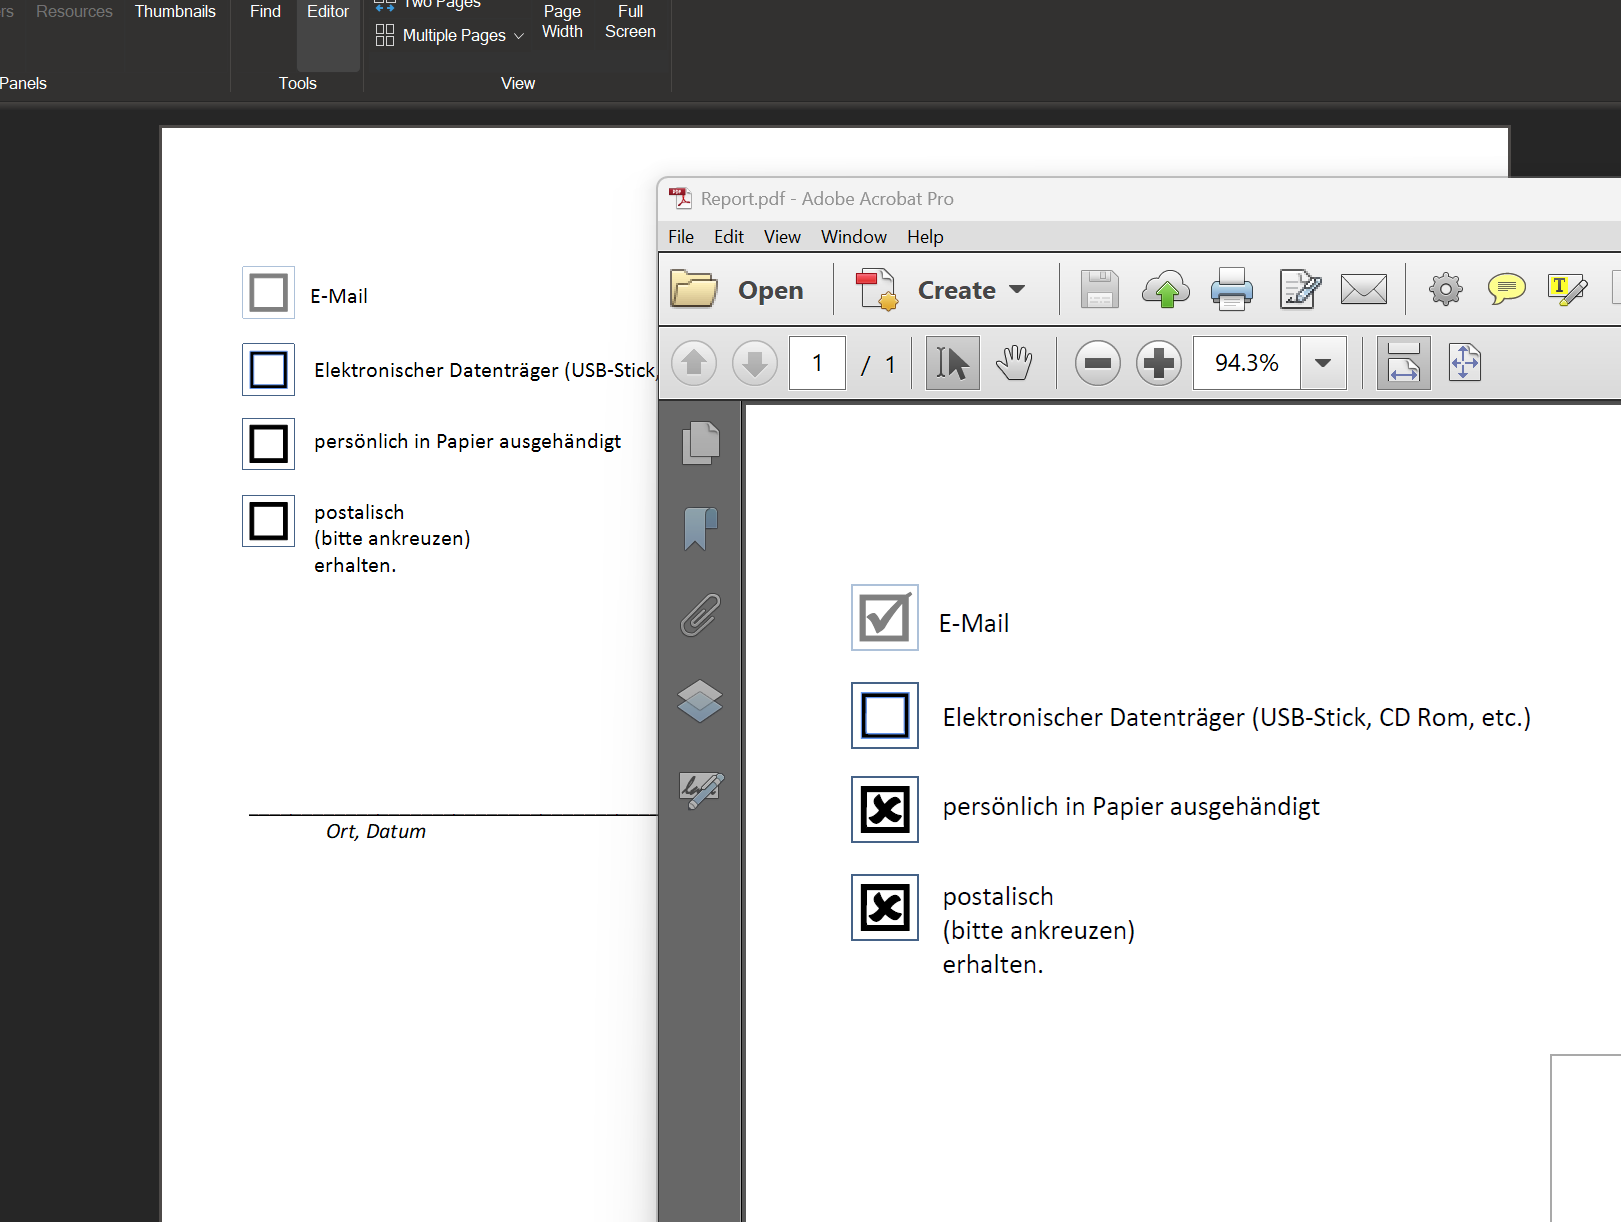Expand the Create dropdown arrow
Viewport: 1621px width, 1222px height.
point(1018,290)
